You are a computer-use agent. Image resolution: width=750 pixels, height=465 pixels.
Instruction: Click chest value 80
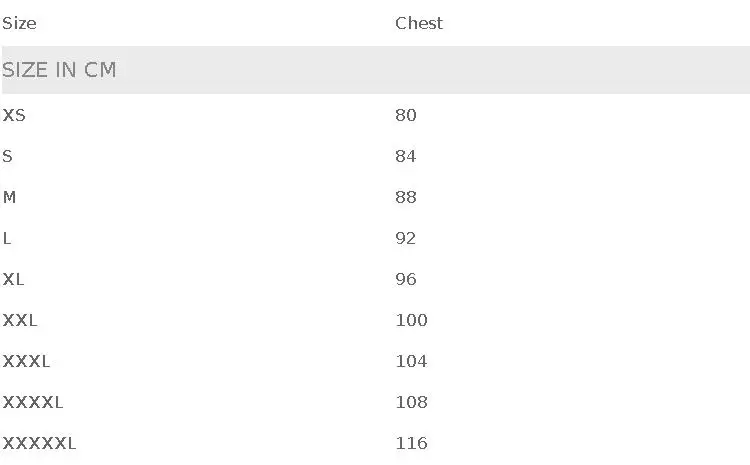point(405,115)
